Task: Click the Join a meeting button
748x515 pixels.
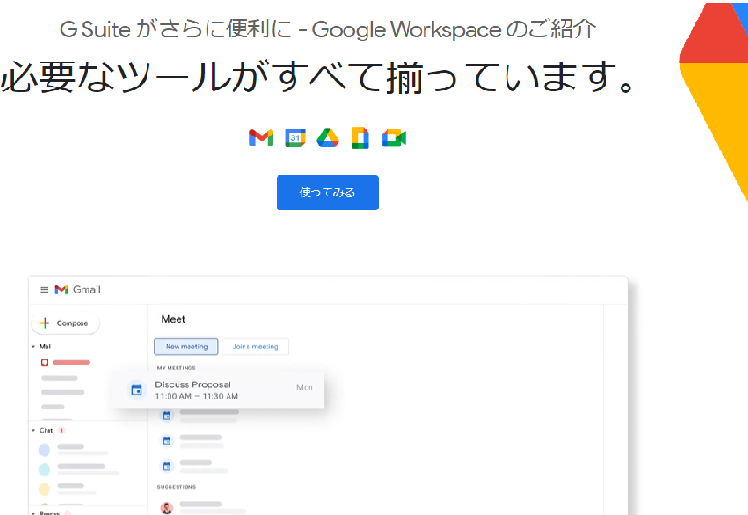Action: (255, 347)
